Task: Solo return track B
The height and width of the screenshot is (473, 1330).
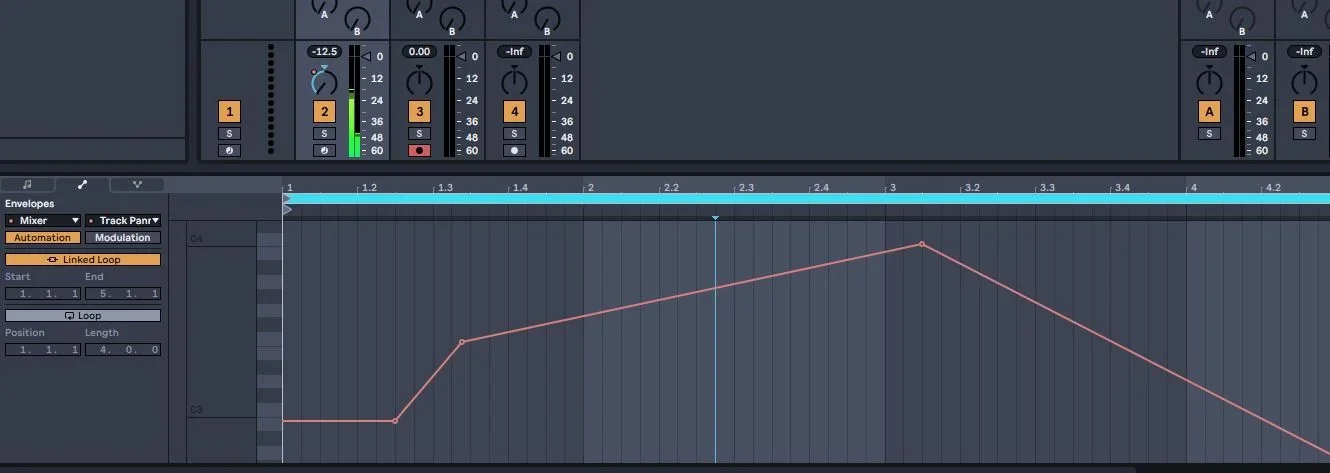Action: (1304, 133)
